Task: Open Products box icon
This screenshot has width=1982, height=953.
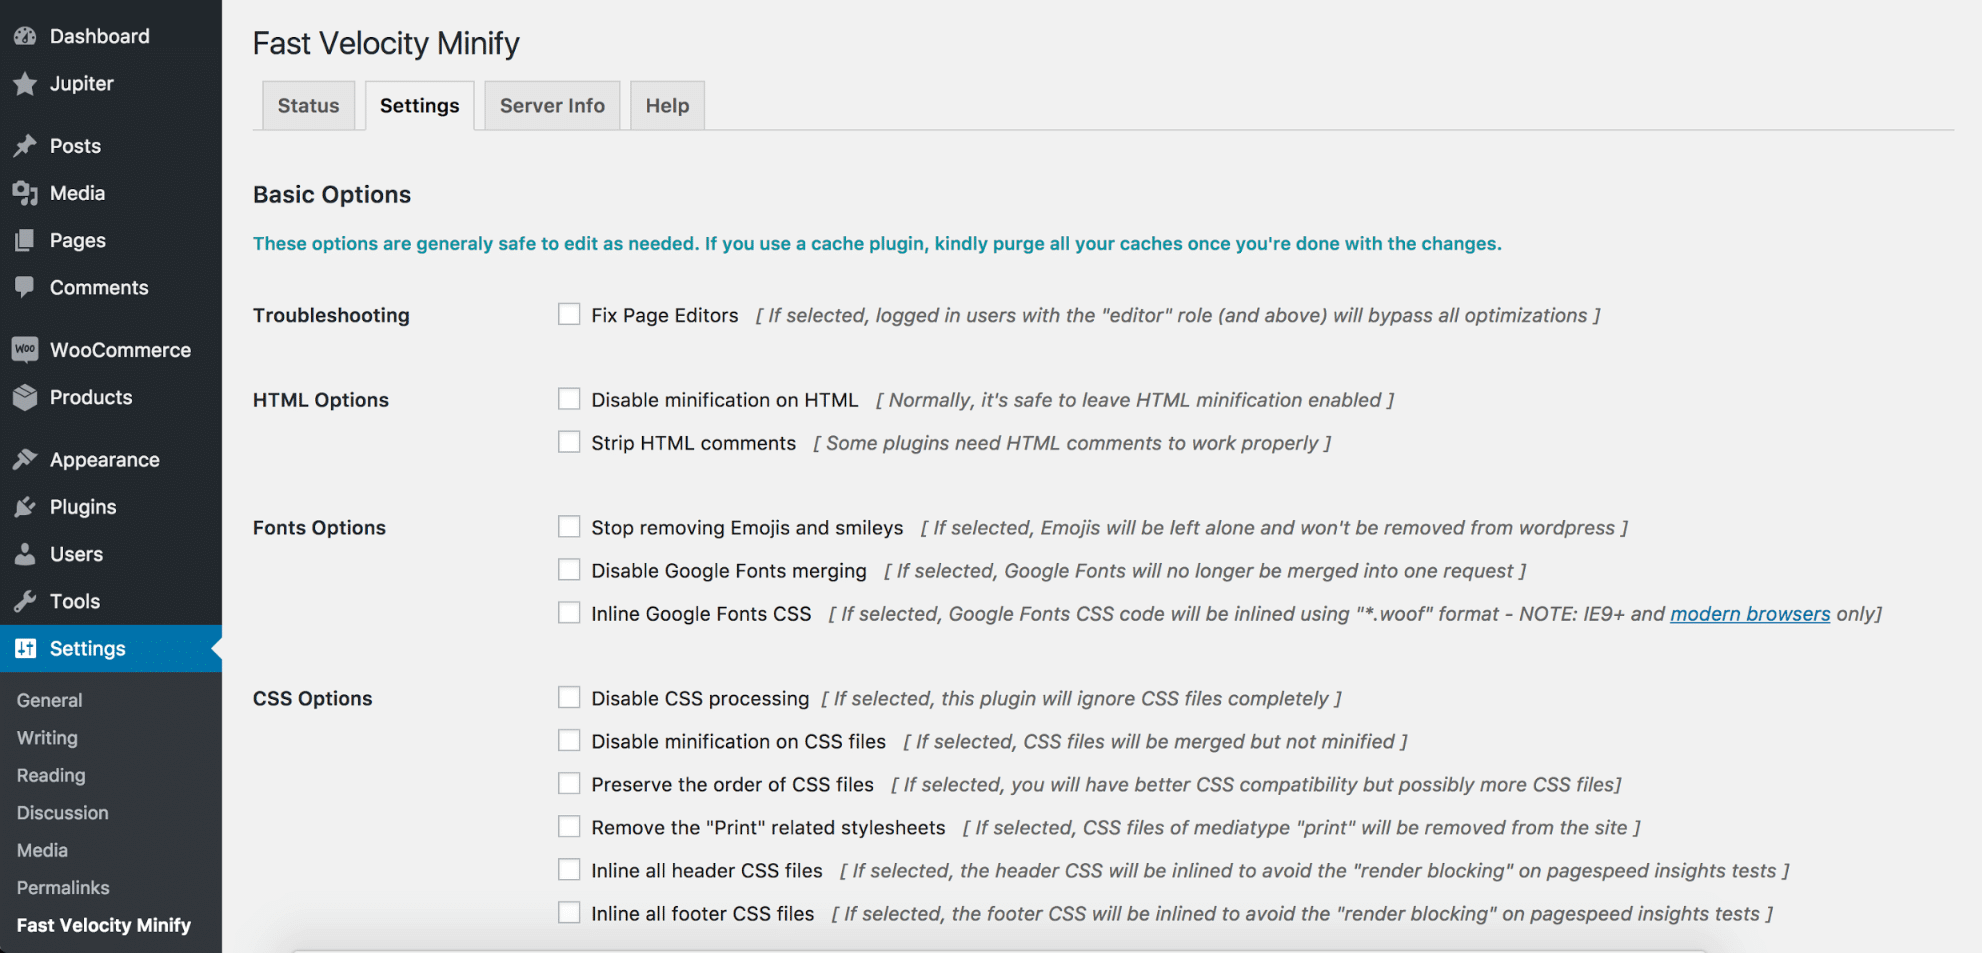Action: [25, 397]
